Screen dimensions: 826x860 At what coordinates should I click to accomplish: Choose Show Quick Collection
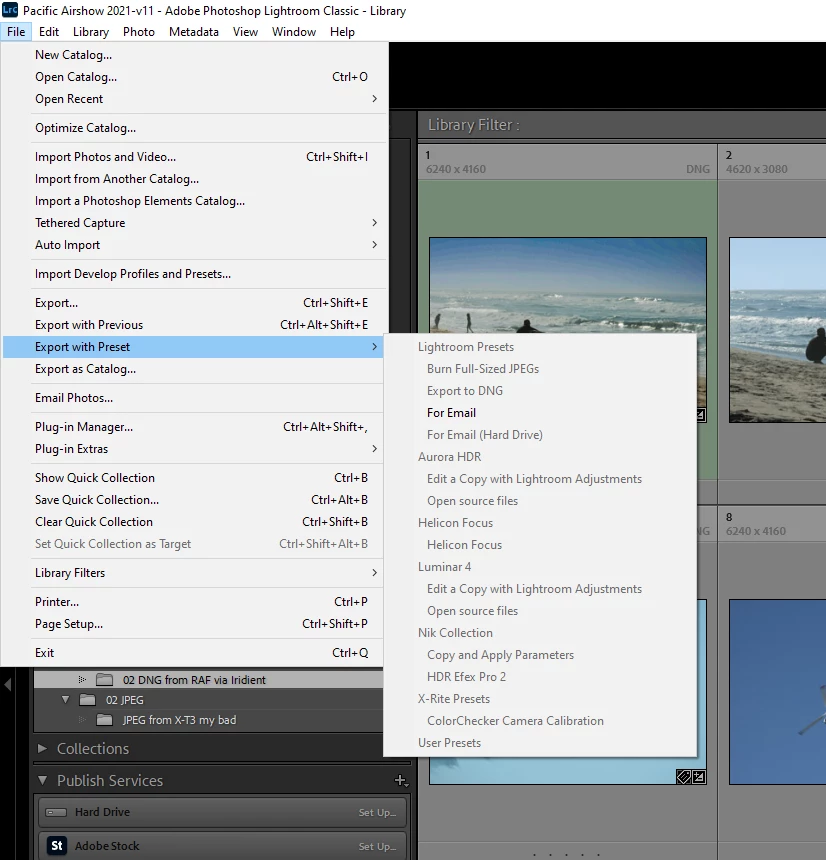(193, 478)
